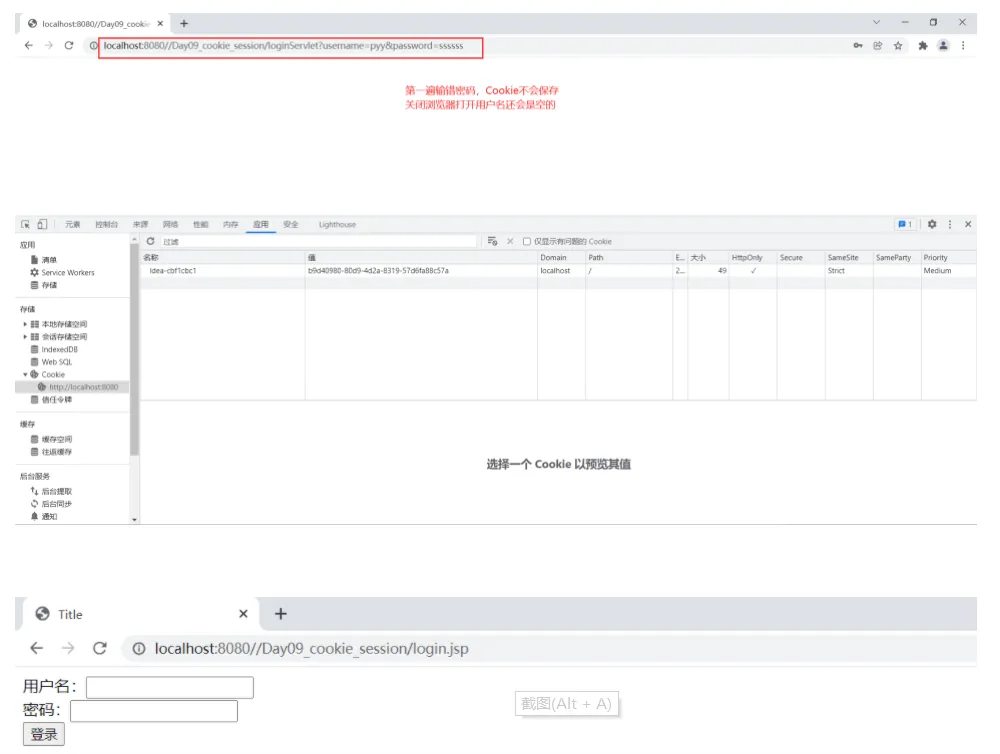
Task: Select 信任令牌 in the storage tree
Action: [51, 399]
